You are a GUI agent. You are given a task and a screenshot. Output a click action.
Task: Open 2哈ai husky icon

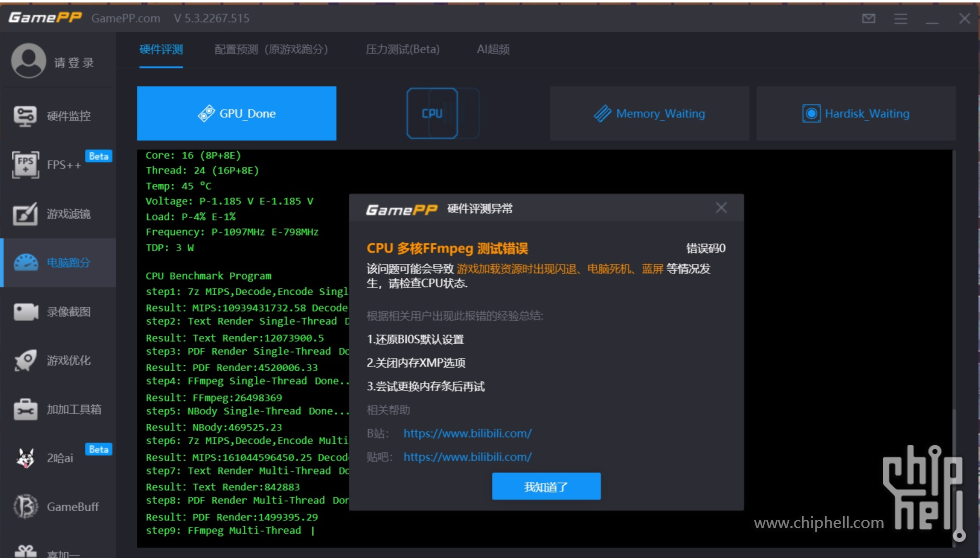pos(26,458)
